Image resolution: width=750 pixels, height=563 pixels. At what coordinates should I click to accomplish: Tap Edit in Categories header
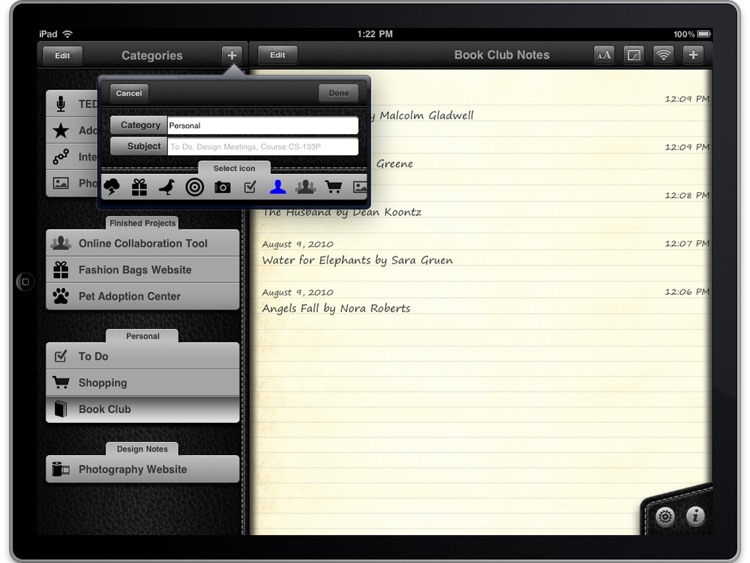(62, 55)
